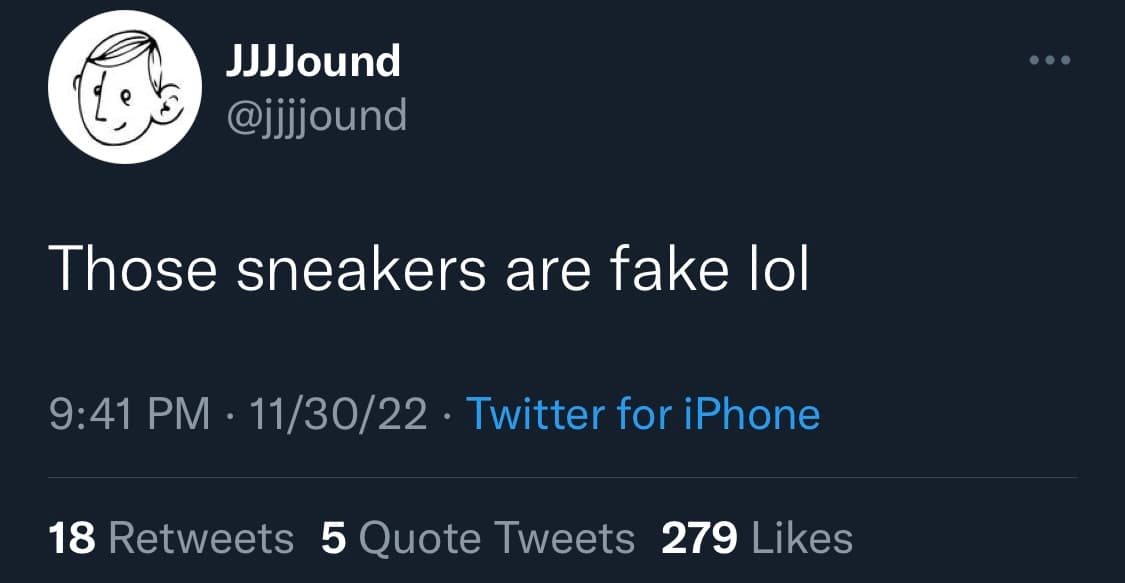The image size is (1125, 583).
Task: Open the JJJJound display name profile
Action: click(x=313, y=62)
